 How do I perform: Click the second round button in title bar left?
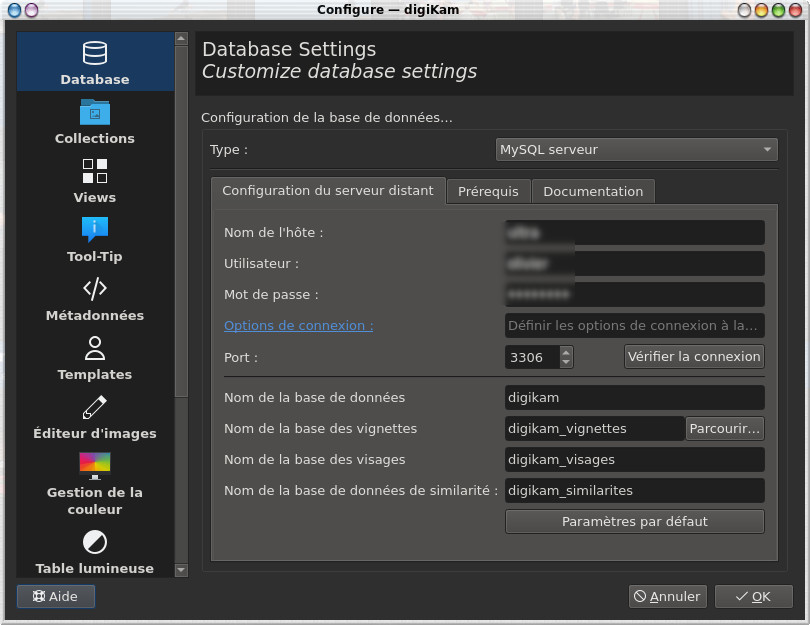(32, 10)
